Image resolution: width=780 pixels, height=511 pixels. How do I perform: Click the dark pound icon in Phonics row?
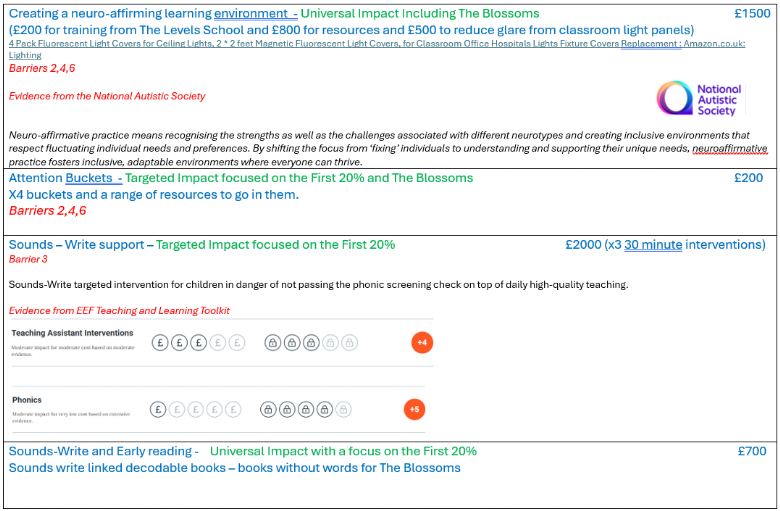[x=158, y=409]
